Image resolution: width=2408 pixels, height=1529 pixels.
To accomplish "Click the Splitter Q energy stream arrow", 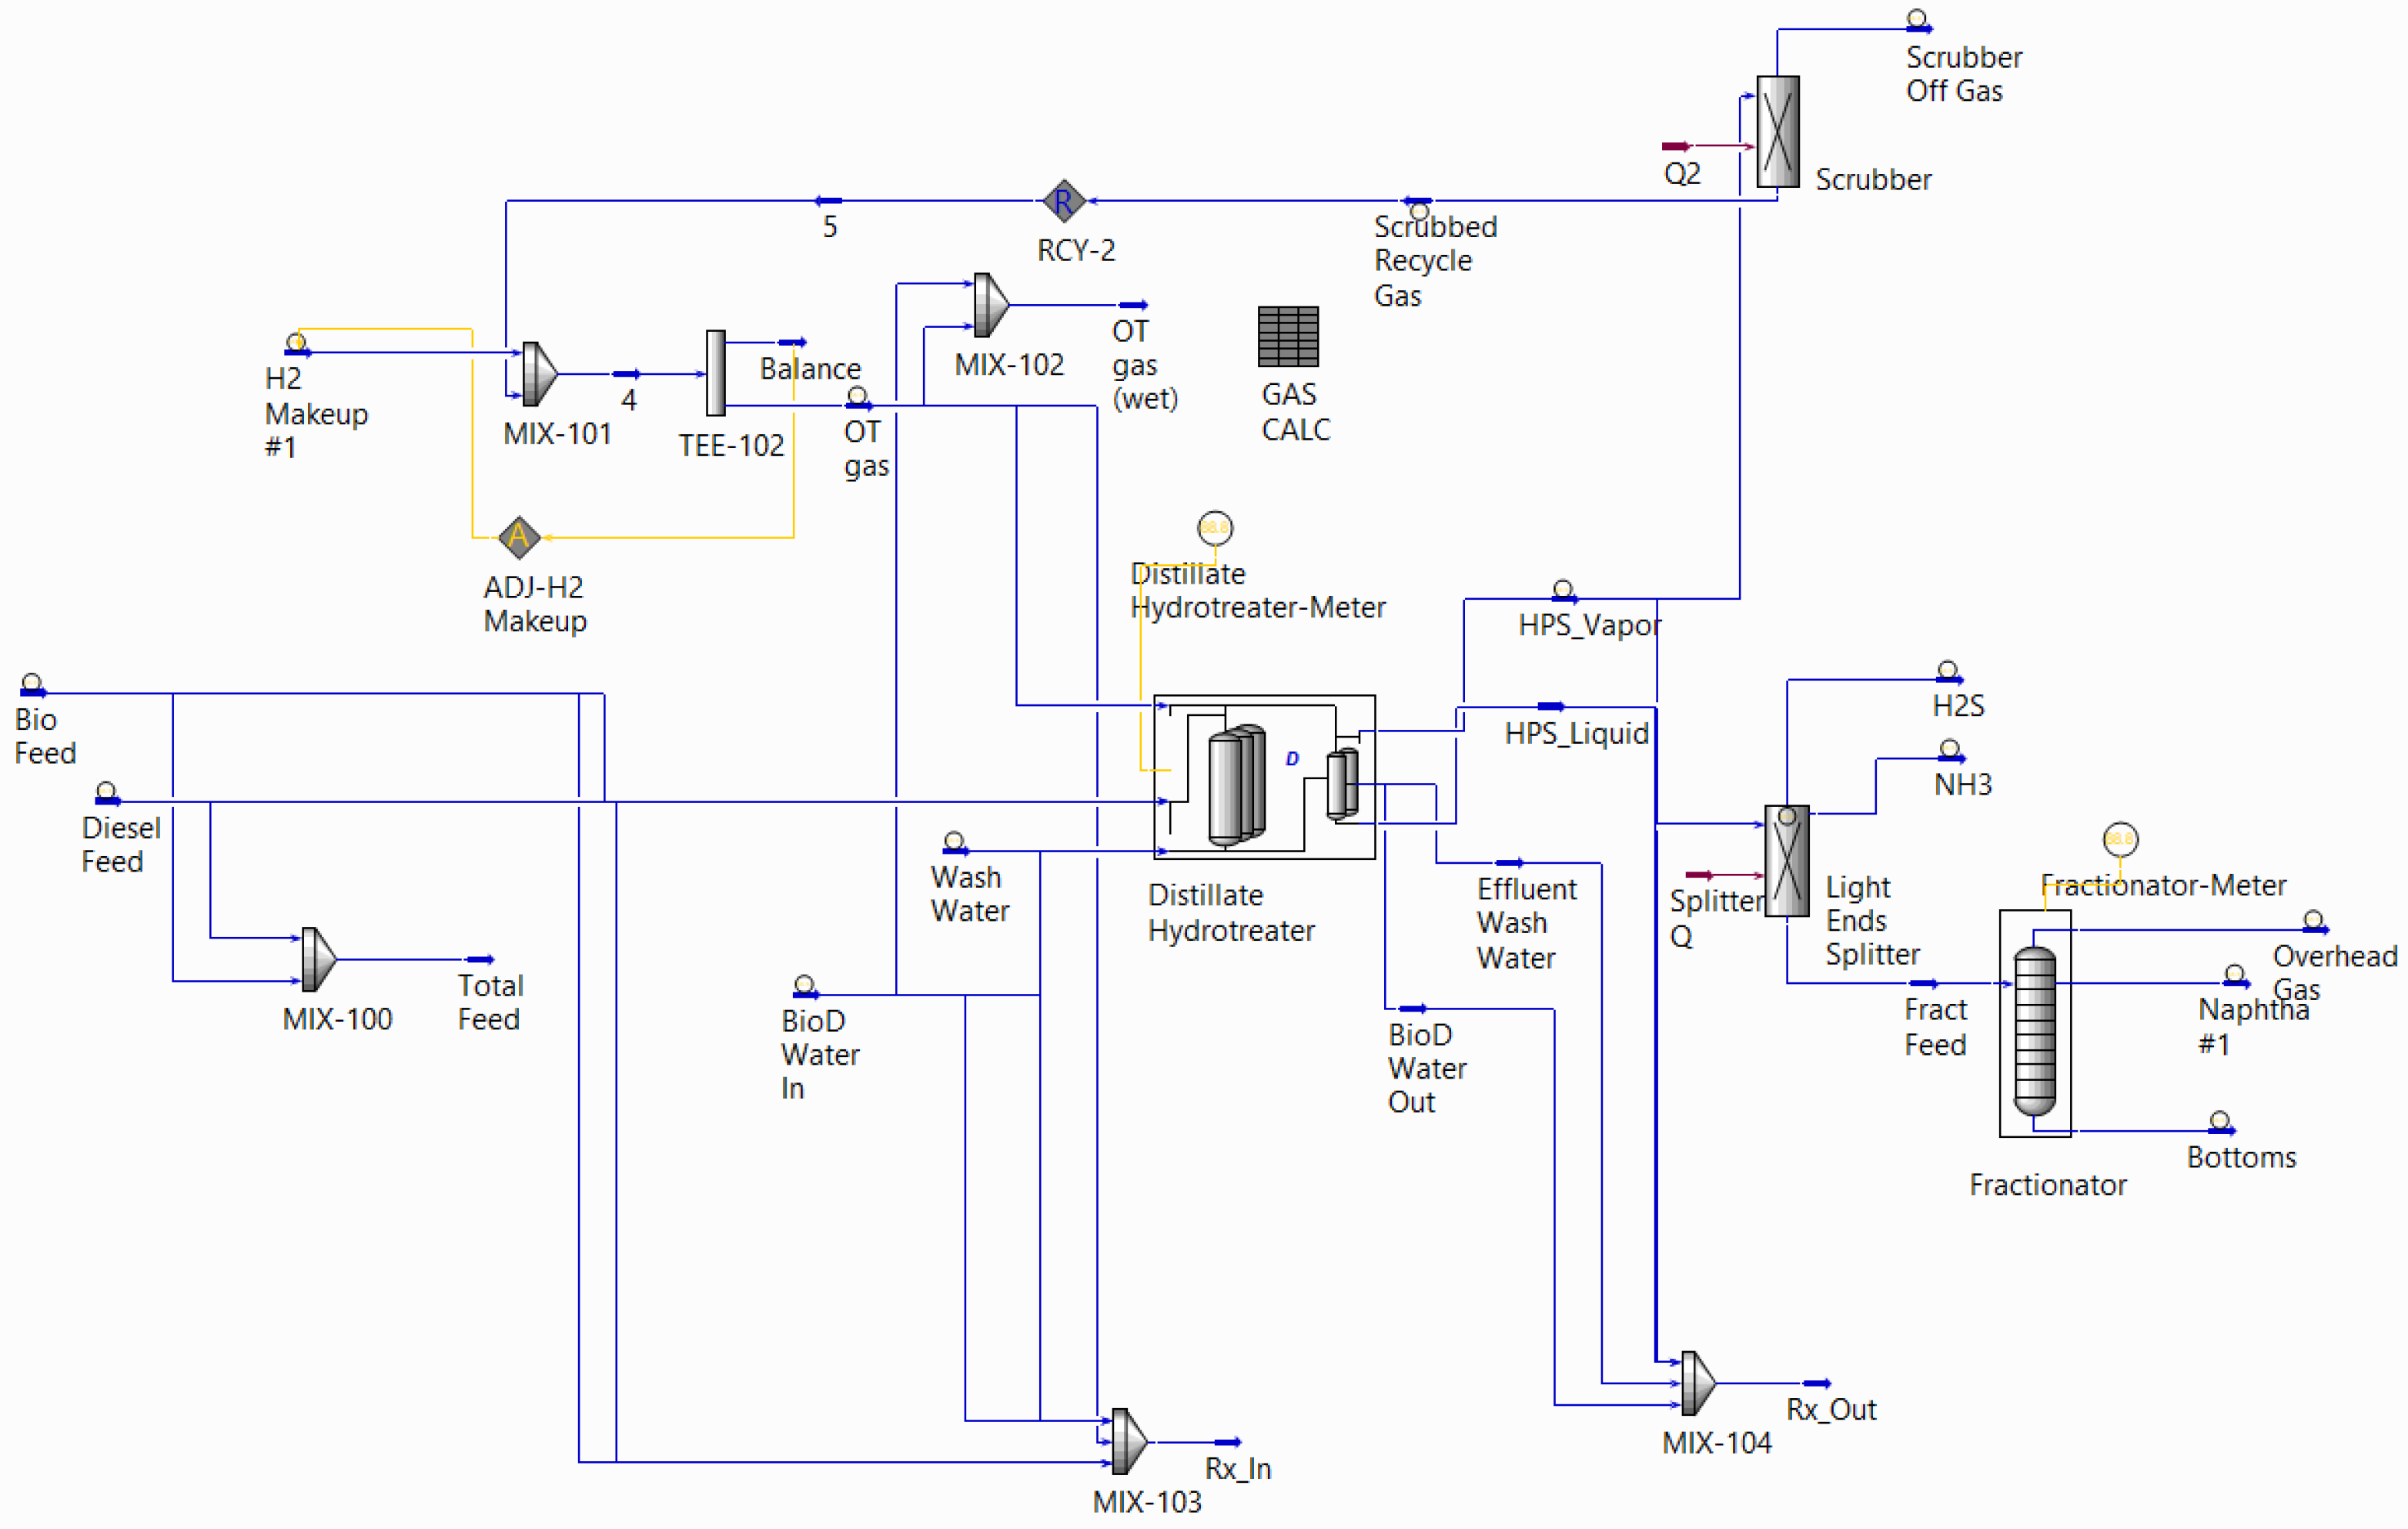I will (1699, 875).
